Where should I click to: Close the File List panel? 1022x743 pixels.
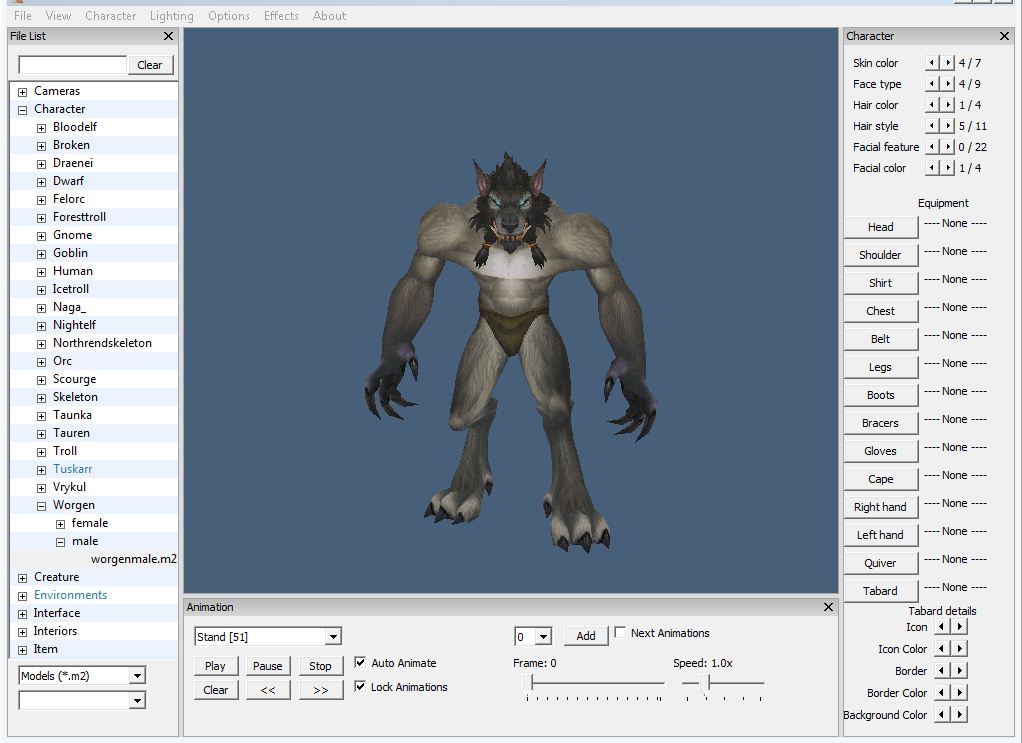168,36
